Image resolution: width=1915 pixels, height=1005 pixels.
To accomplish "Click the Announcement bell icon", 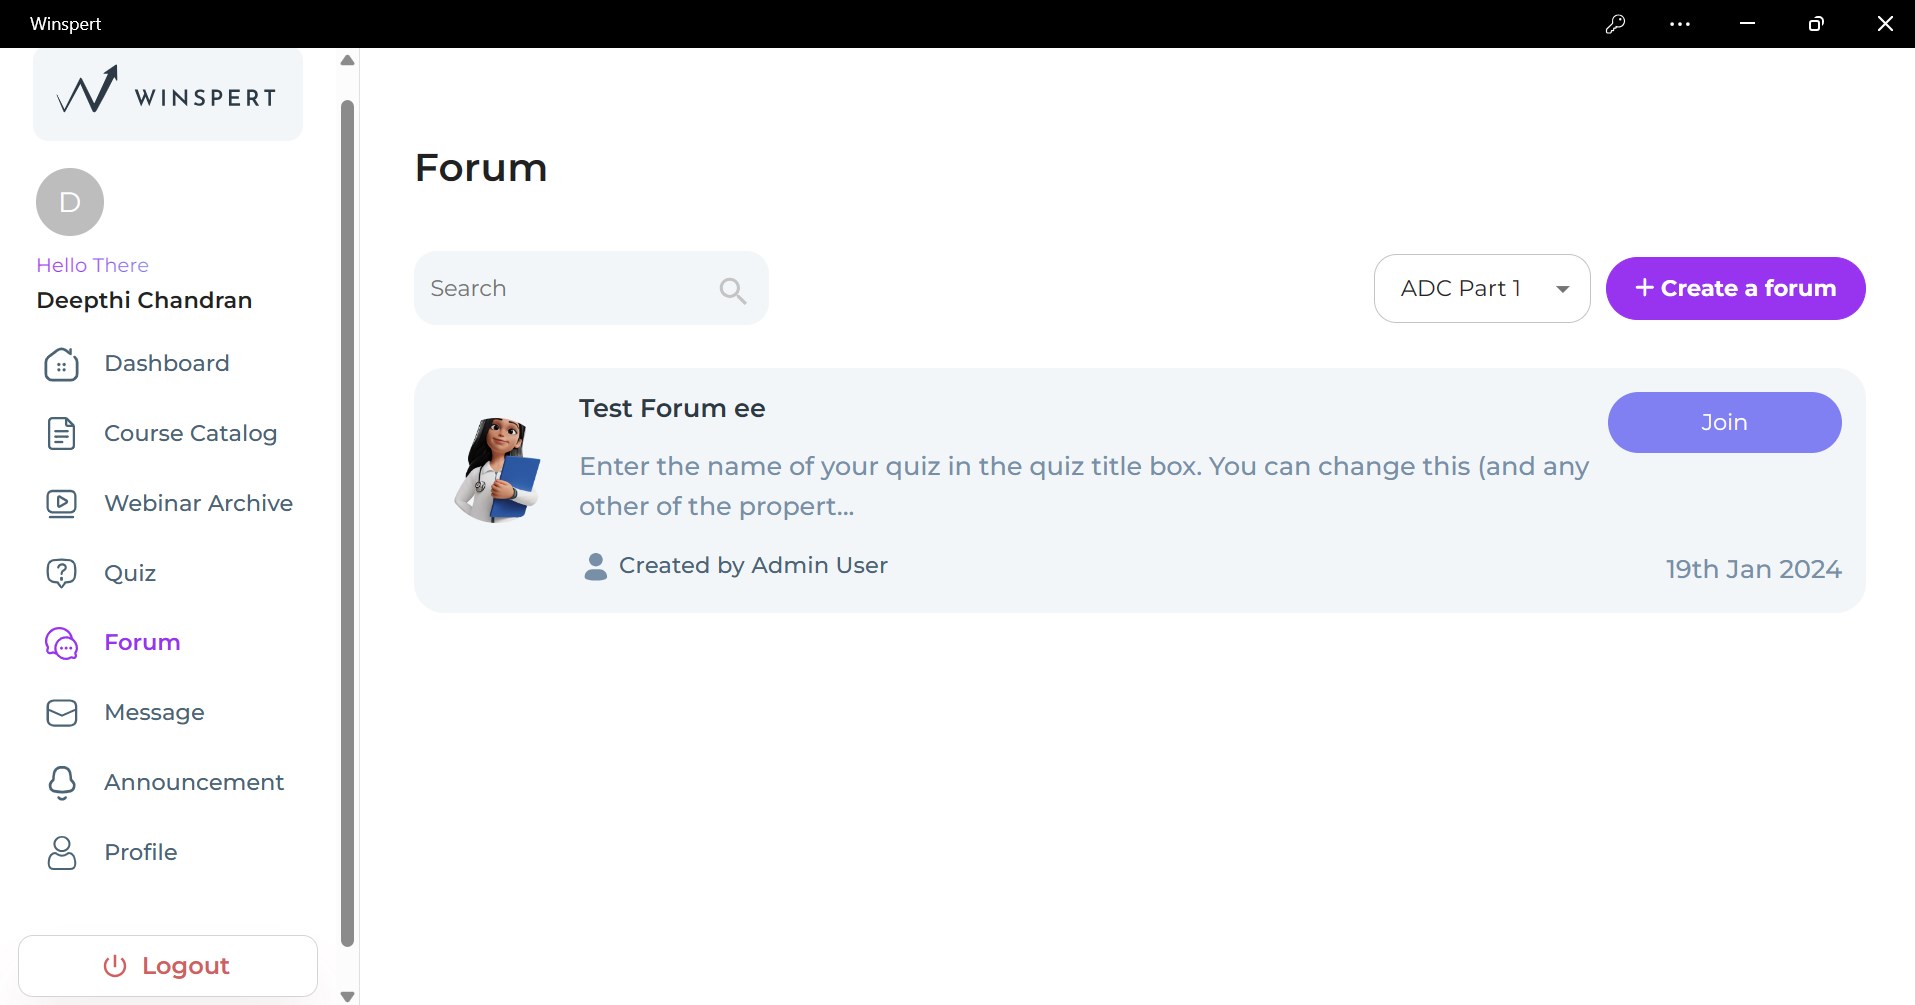I will tap(61, 782).
